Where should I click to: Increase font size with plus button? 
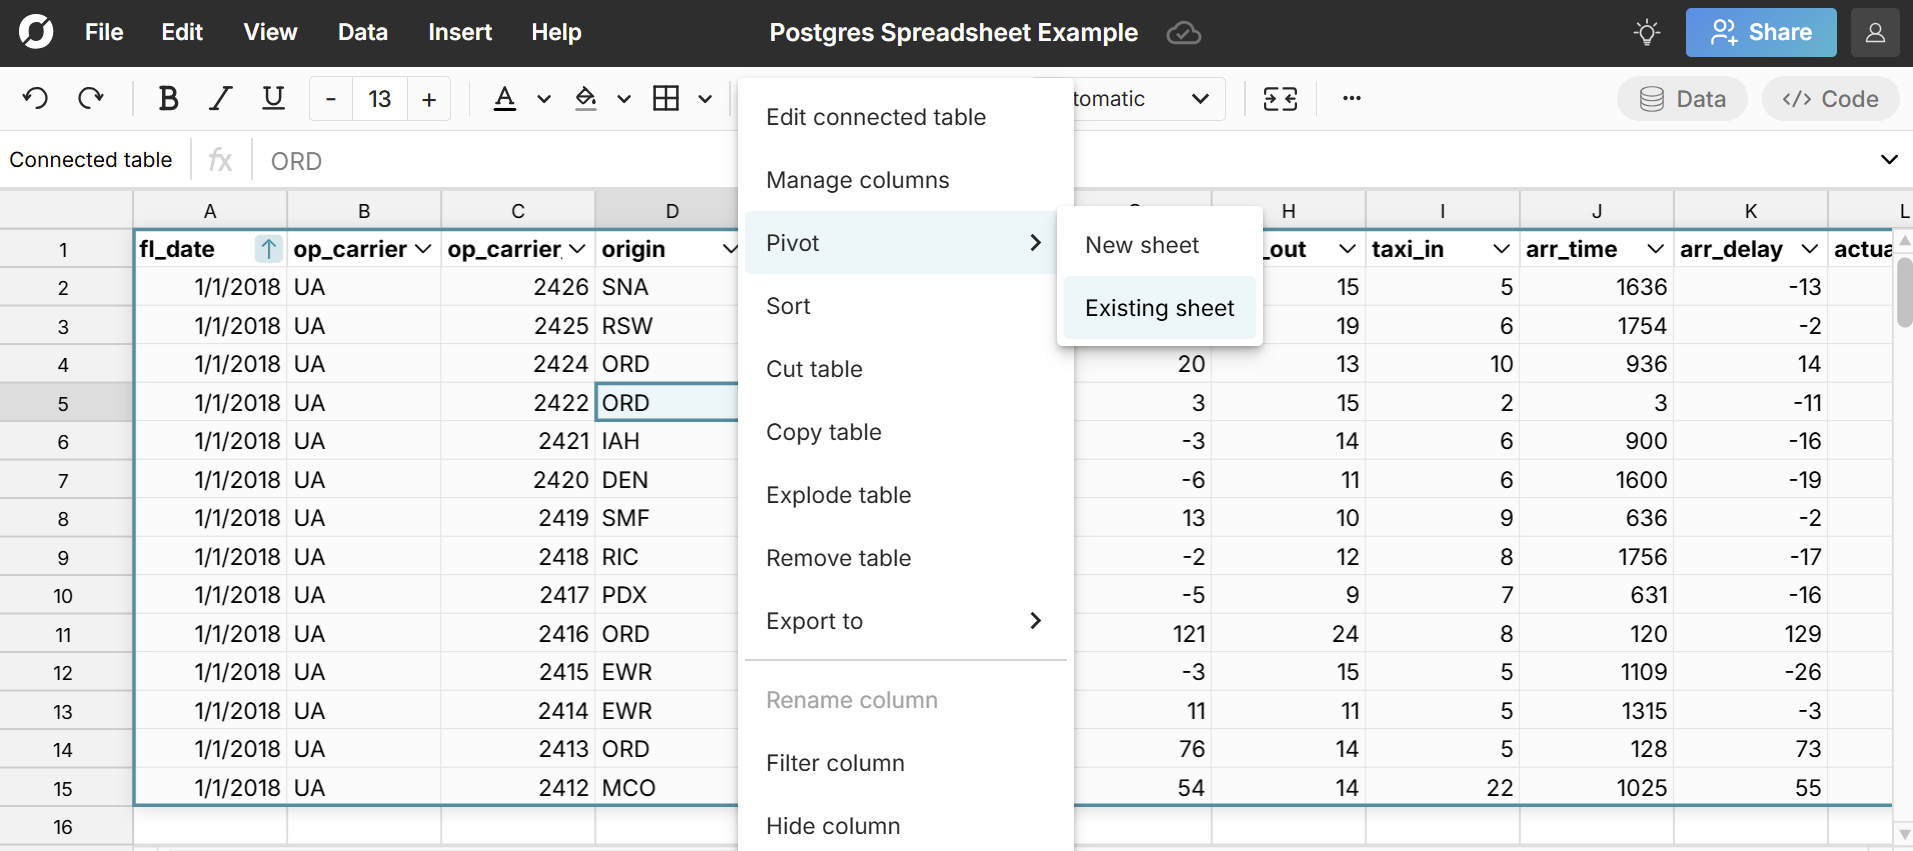pos(429,99)
